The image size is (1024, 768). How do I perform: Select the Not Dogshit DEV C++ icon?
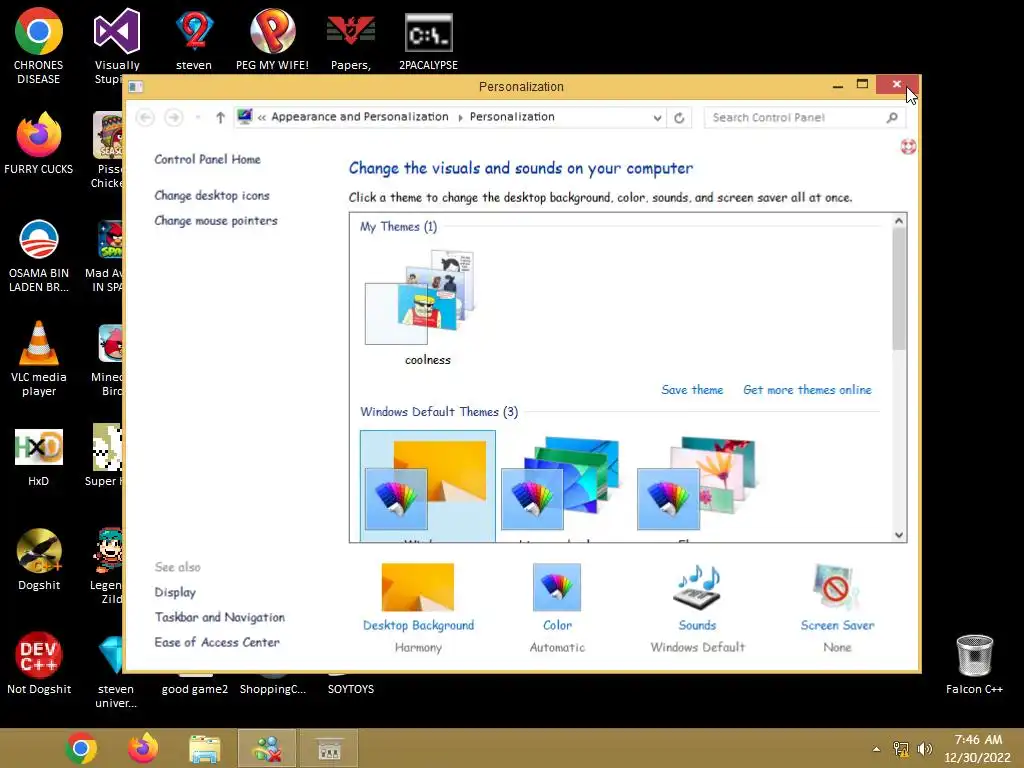click(x=39, y=663)
